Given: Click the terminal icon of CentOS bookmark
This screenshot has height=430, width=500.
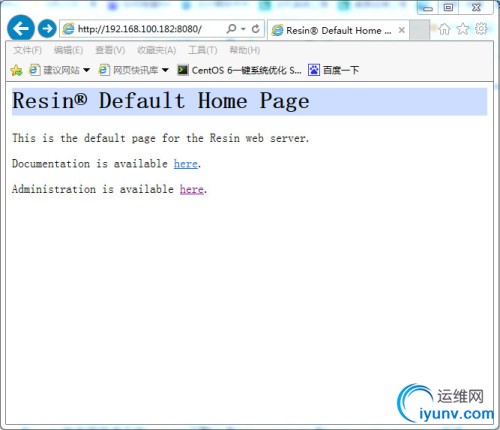Looking at the screenshot, I should tap(182, 70).
